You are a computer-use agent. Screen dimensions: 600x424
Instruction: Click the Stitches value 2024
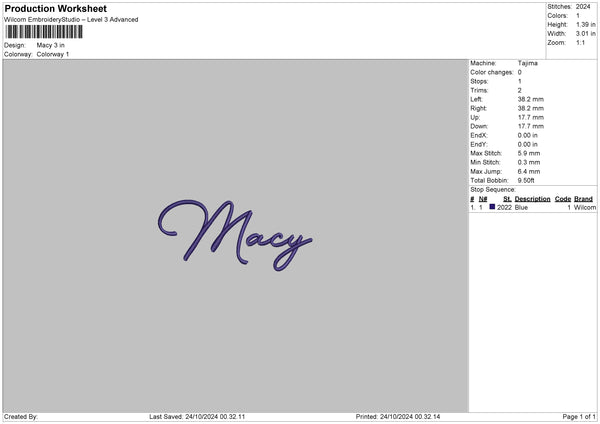click(583, 7)
